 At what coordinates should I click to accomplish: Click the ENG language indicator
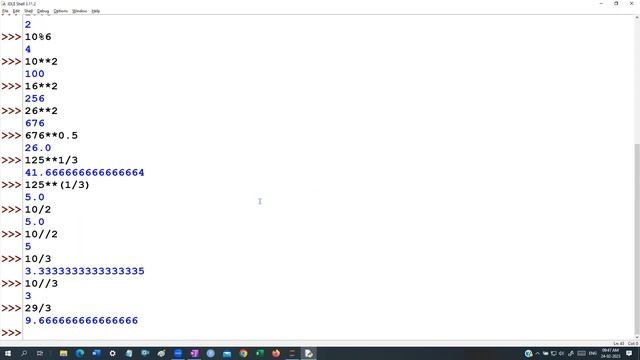click(x=593, y=353)
